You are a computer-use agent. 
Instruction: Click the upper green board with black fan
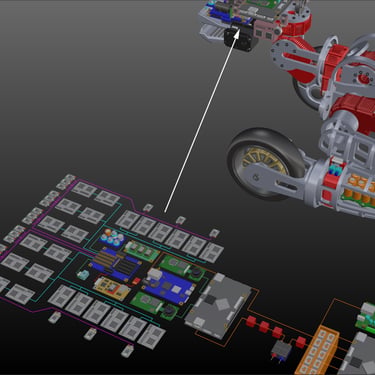click(182, 268)
